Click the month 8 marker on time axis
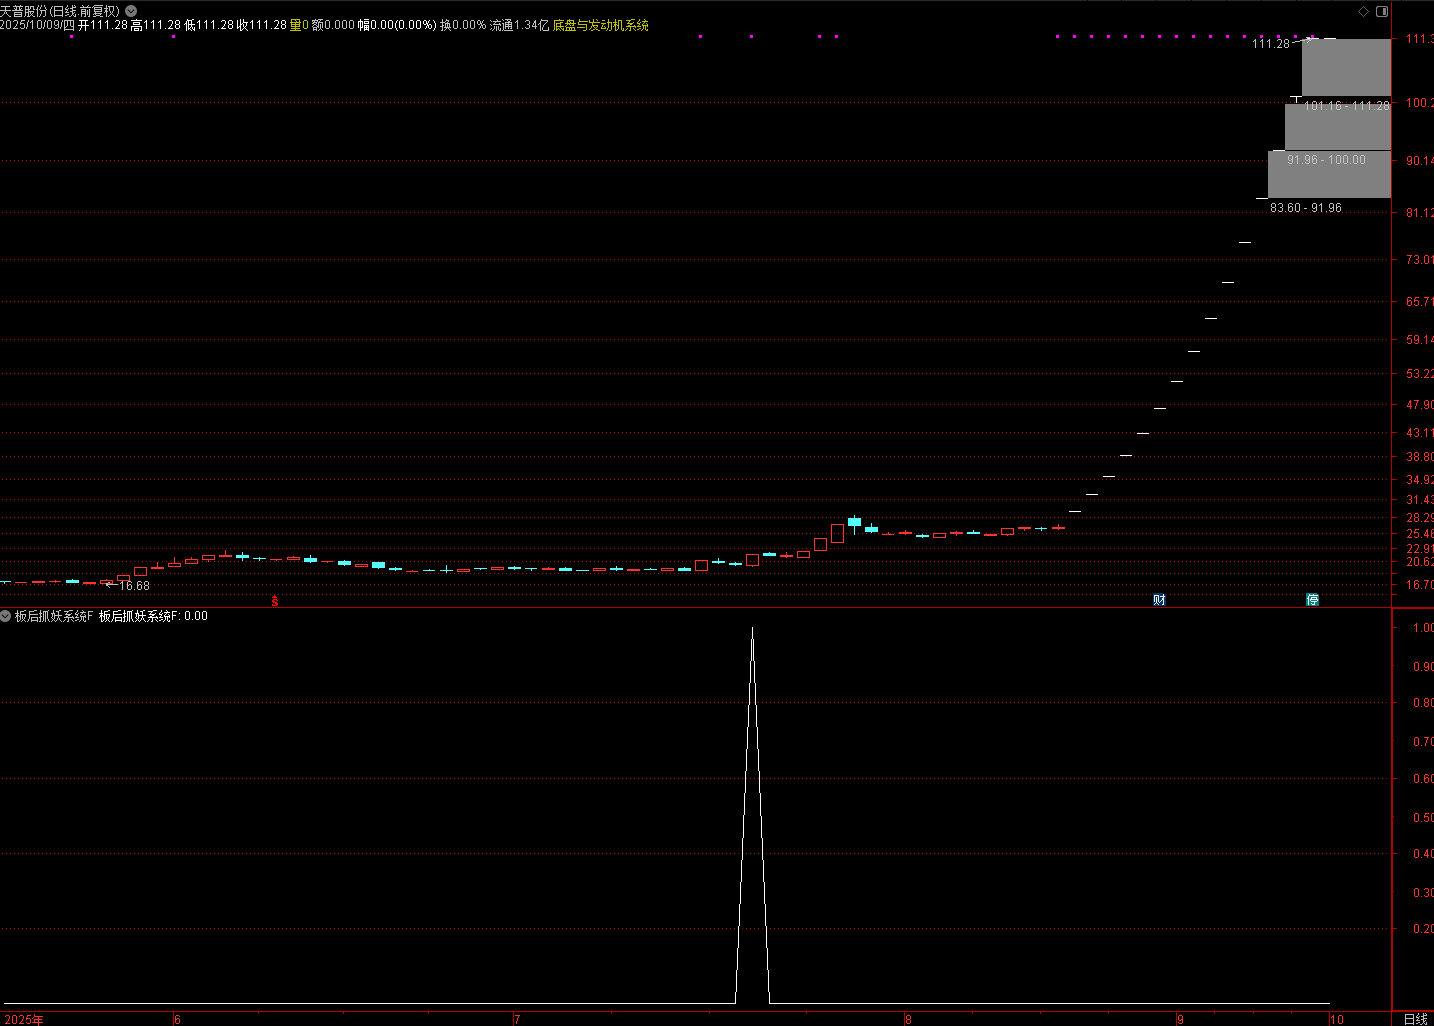The image size is (1434, 1026). pos(908,1020)
